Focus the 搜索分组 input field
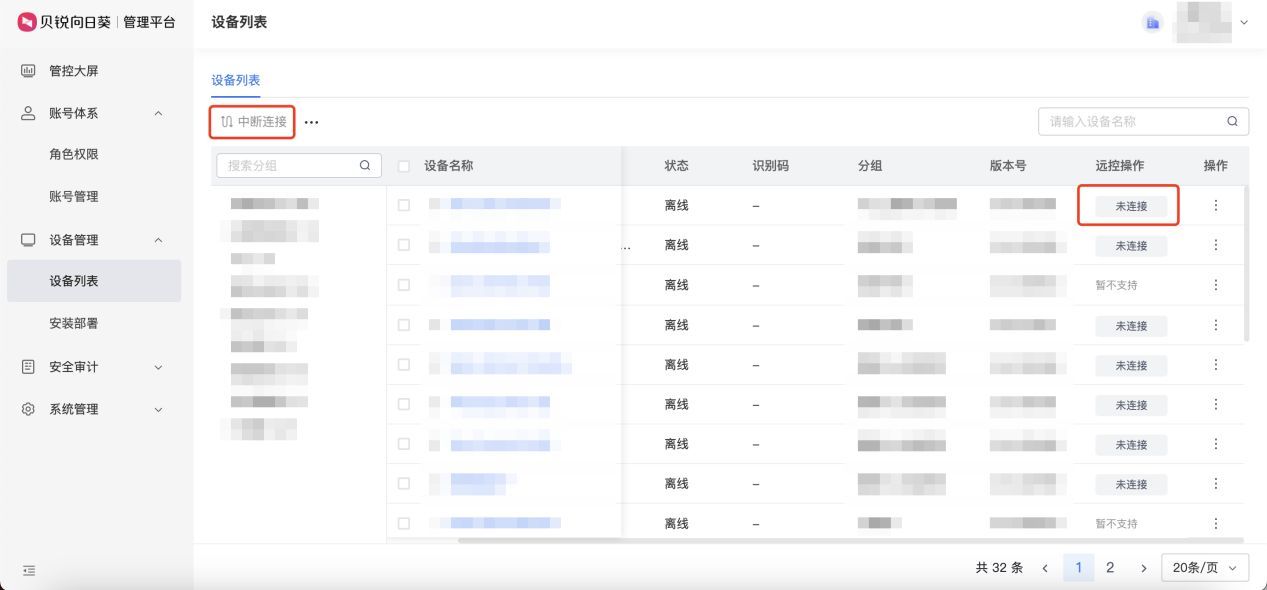 [299, 165]
